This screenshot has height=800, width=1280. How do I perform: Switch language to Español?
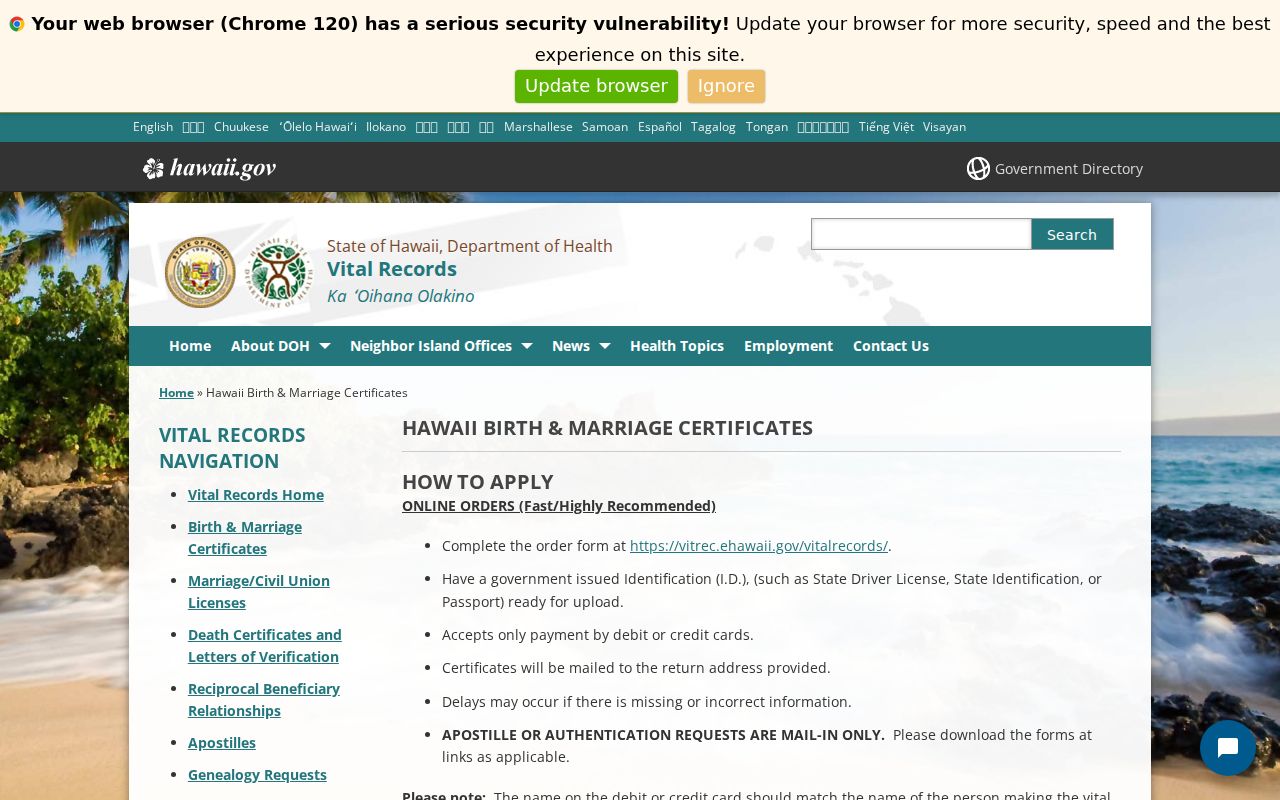point(660,127)
